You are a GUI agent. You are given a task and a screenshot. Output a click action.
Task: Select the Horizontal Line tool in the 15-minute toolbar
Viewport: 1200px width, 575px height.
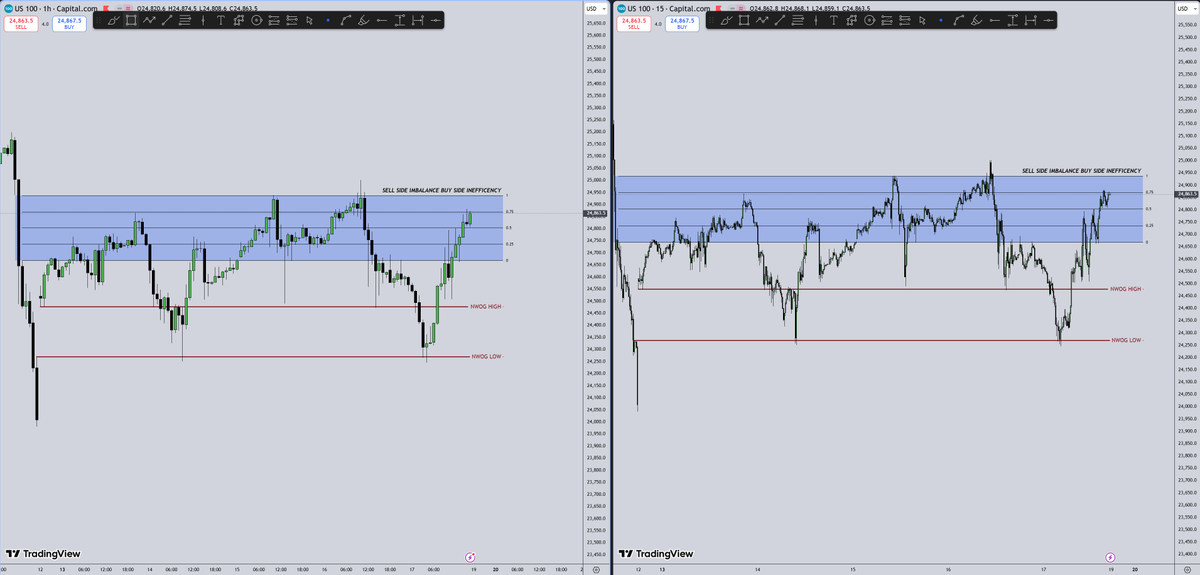pos(1049,20)
